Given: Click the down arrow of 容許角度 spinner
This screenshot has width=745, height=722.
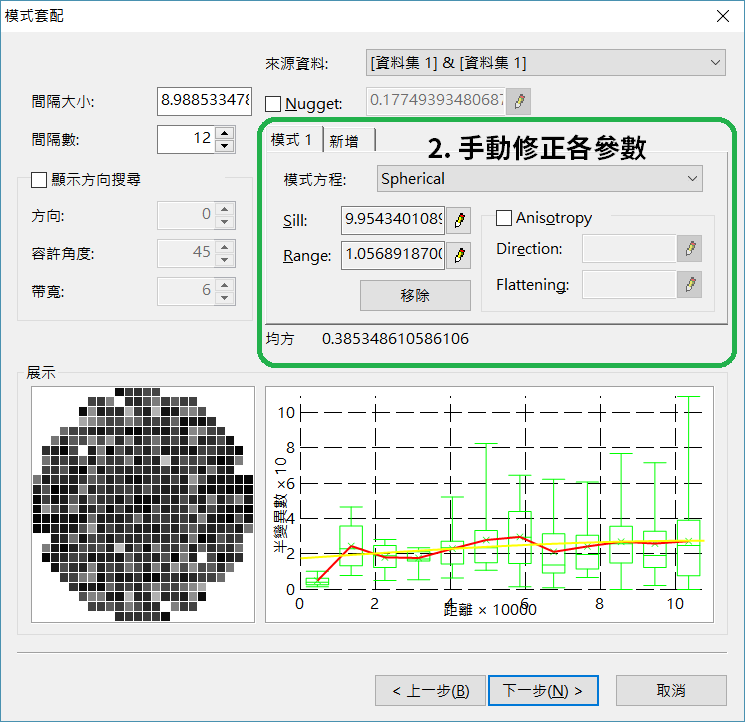Looking at the screenshot, I should tap(225, 260).
